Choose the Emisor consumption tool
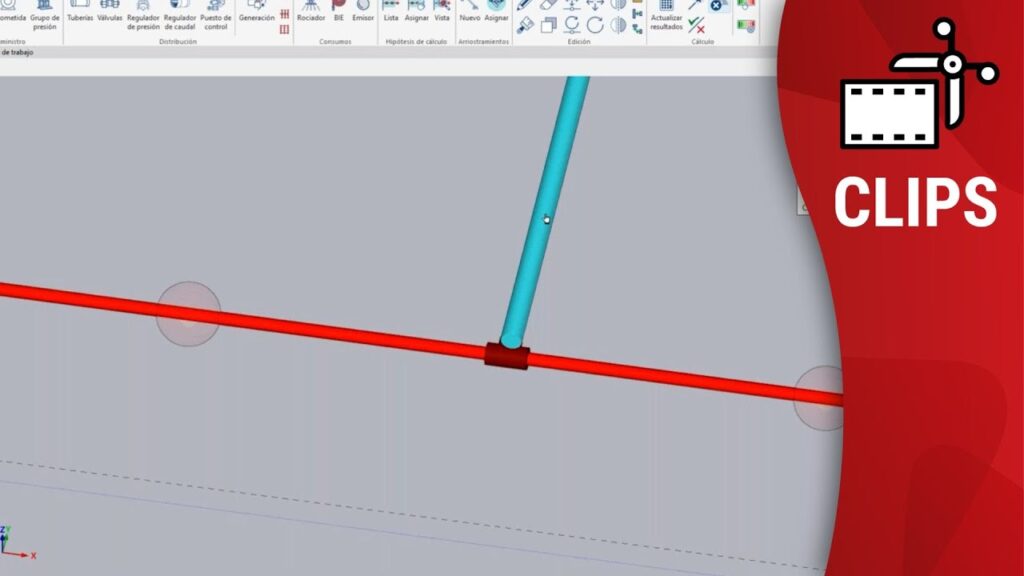Image resolution: width=1024 pixels, height=576 pixels. coord(363,10)
